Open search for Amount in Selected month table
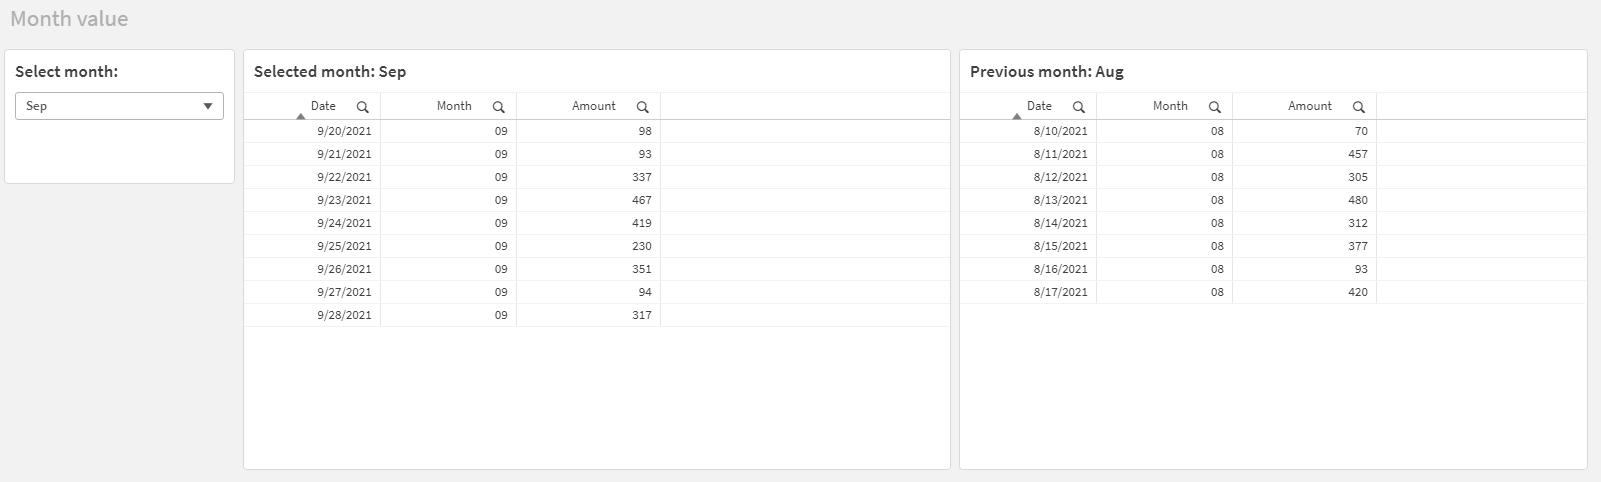The height and width of the screenshot is (482, 1601). (x=643, y=107)
